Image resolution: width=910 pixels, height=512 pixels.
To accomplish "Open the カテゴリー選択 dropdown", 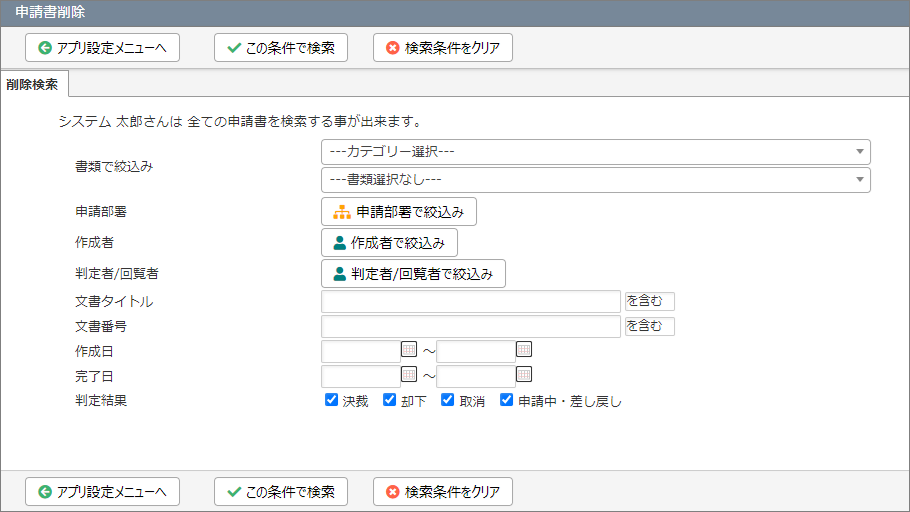I will [595, 152].
